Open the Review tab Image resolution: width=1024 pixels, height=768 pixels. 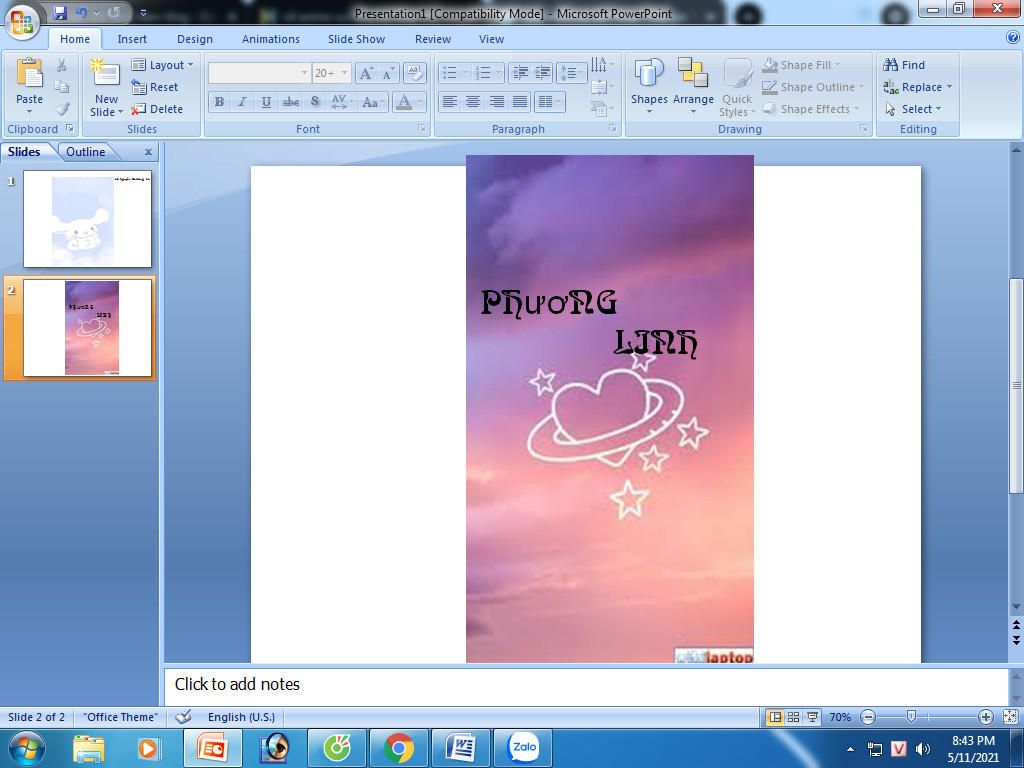coord(432,39)
